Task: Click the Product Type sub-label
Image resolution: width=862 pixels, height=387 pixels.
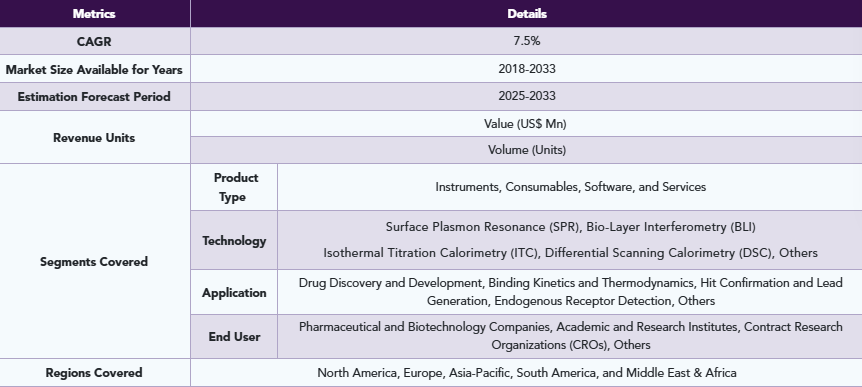Action: (235, 187)
